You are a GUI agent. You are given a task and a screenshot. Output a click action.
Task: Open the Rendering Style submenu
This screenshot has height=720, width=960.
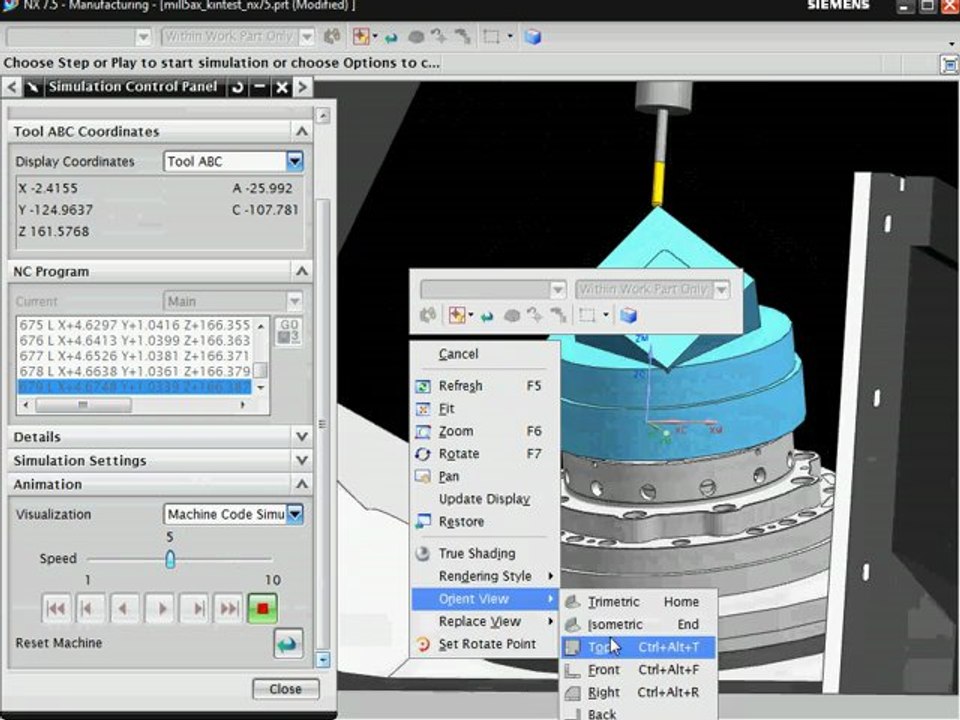pyautogui.click(x=485, y=576)
